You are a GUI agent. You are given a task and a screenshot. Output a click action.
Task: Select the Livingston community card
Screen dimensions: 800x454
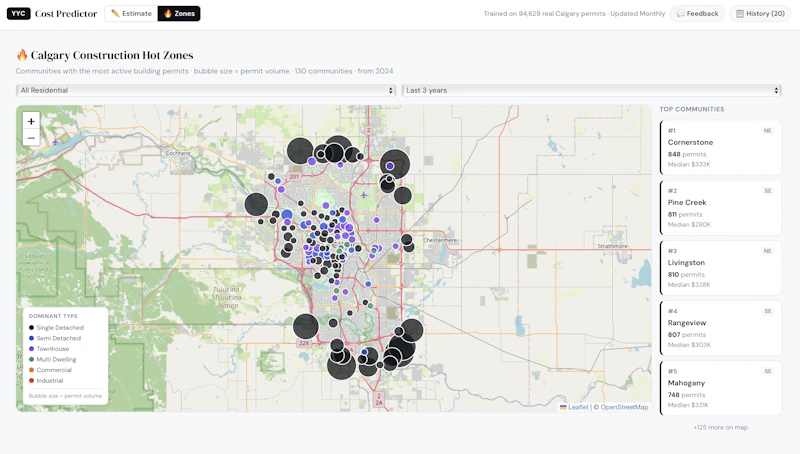click(720, 268)
